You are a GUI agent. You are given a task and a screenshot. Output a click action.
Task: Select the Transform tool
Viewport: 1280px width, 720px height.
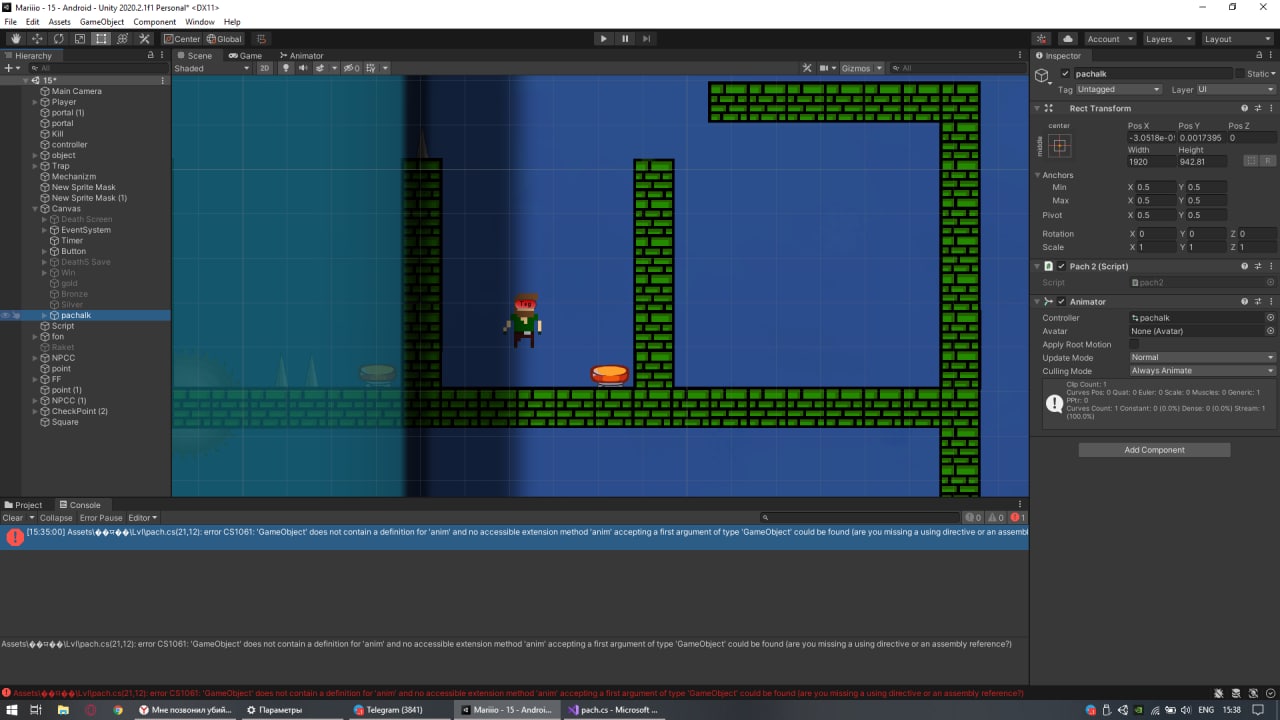pyautogui.click(x=123, y=39)
